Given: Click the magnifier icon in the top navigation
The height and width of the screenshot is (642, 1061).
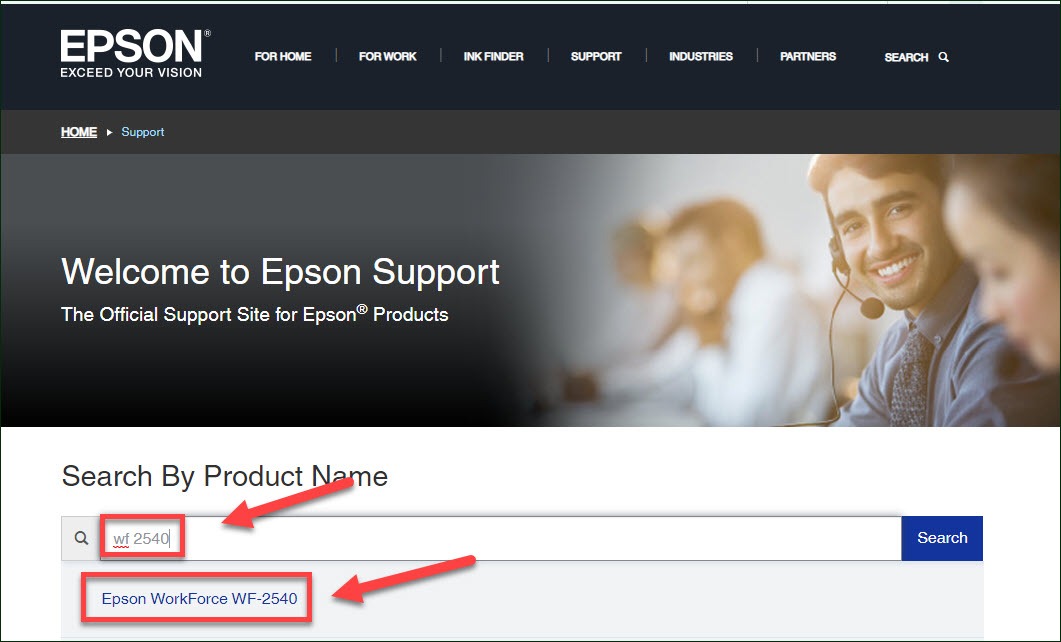Looking at the screenshot, I should tap(944, 57).
